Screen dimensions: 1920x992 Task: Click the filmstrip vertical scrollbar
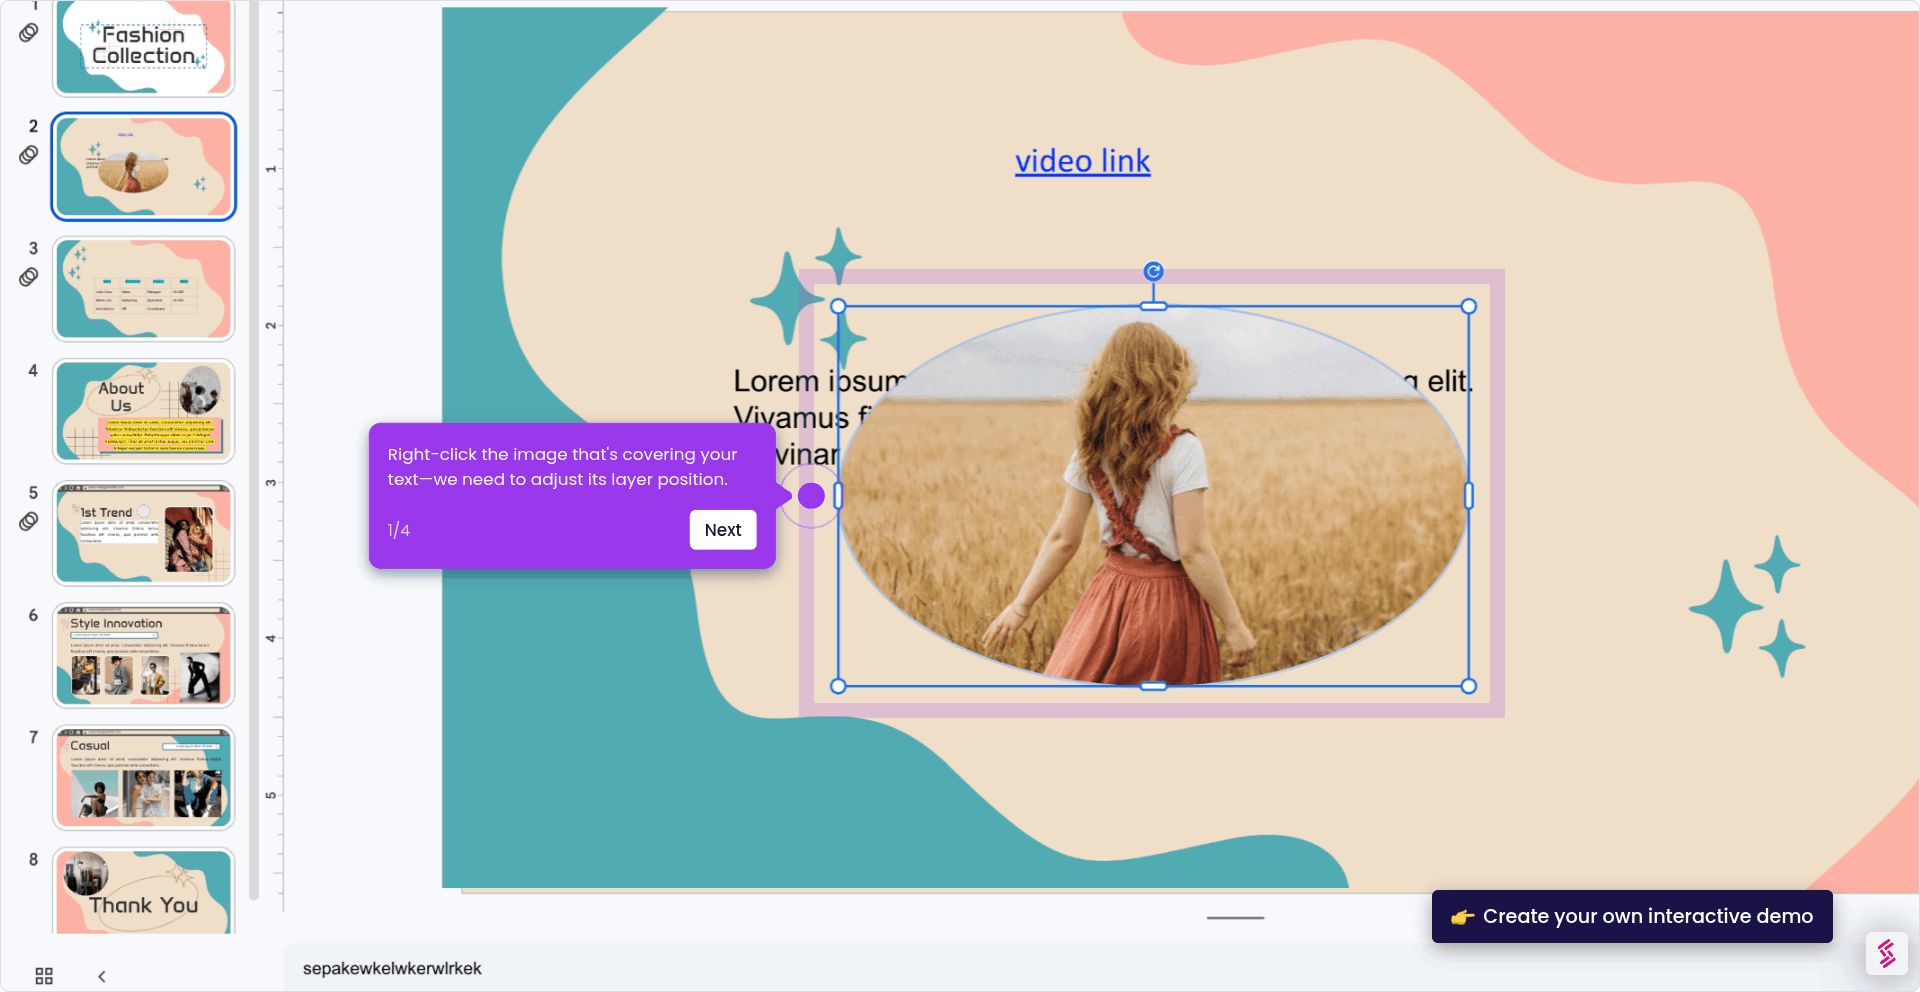(x=254, y=450)
